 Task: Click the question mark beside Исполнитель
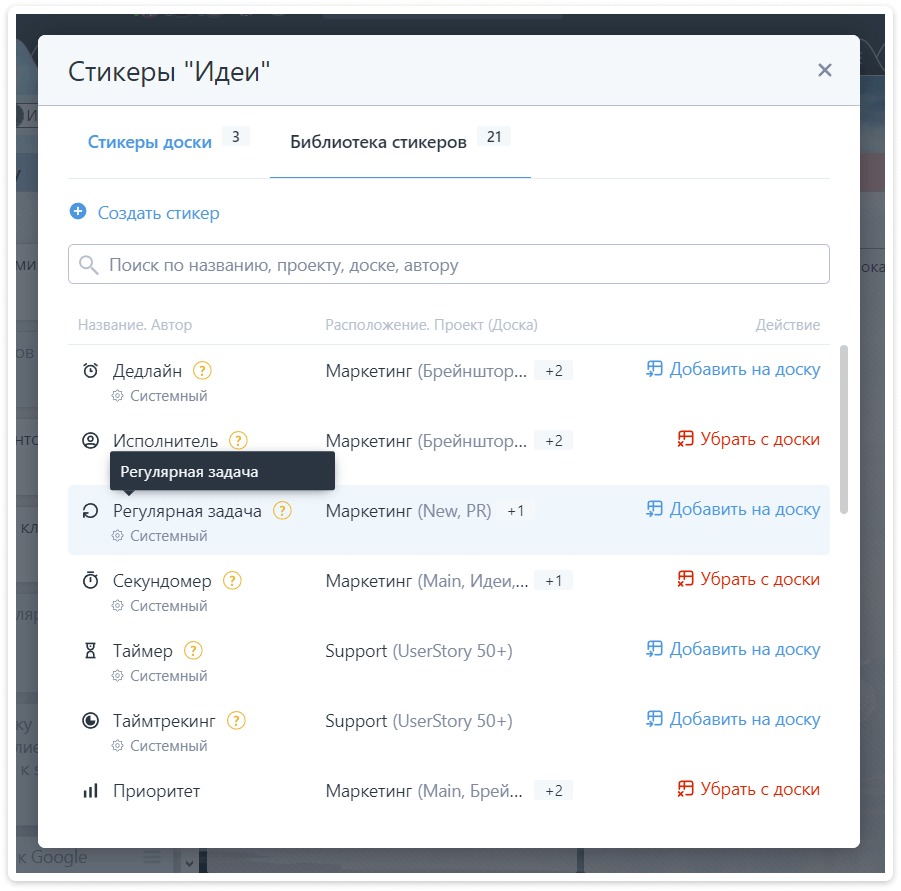(x=238, y=440)
